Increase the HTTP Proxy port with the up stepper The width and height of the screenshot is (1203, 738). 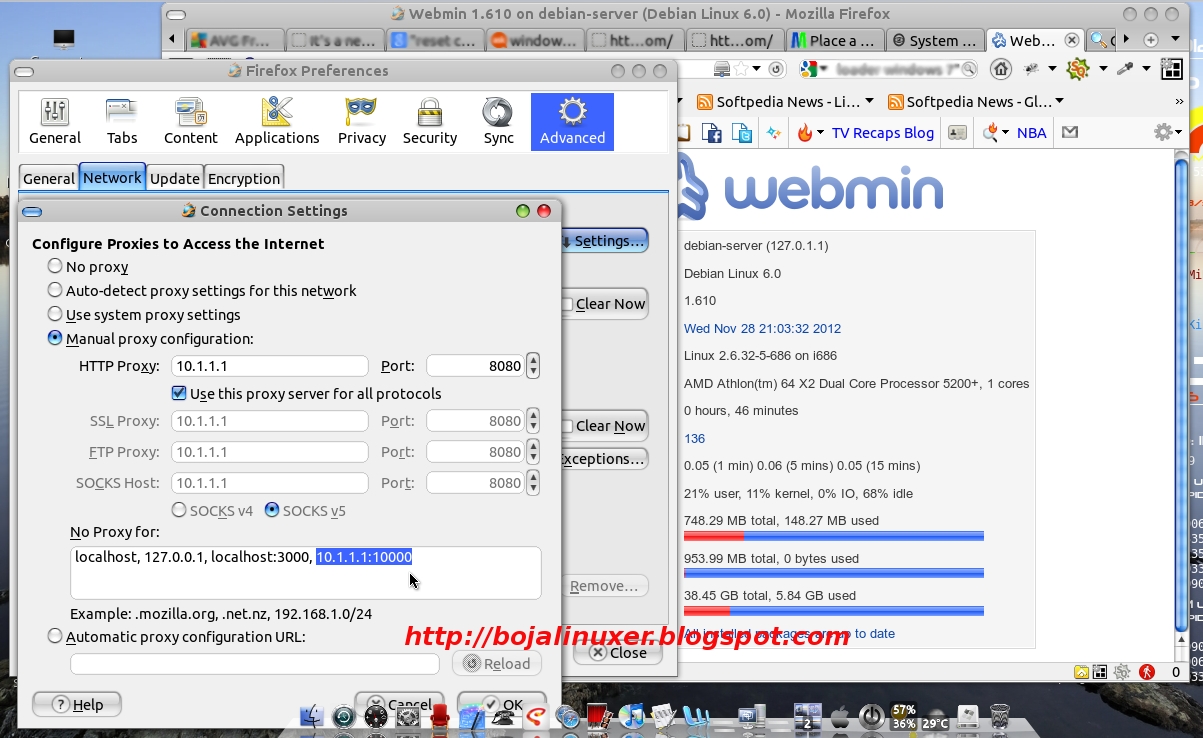point(532,360)
